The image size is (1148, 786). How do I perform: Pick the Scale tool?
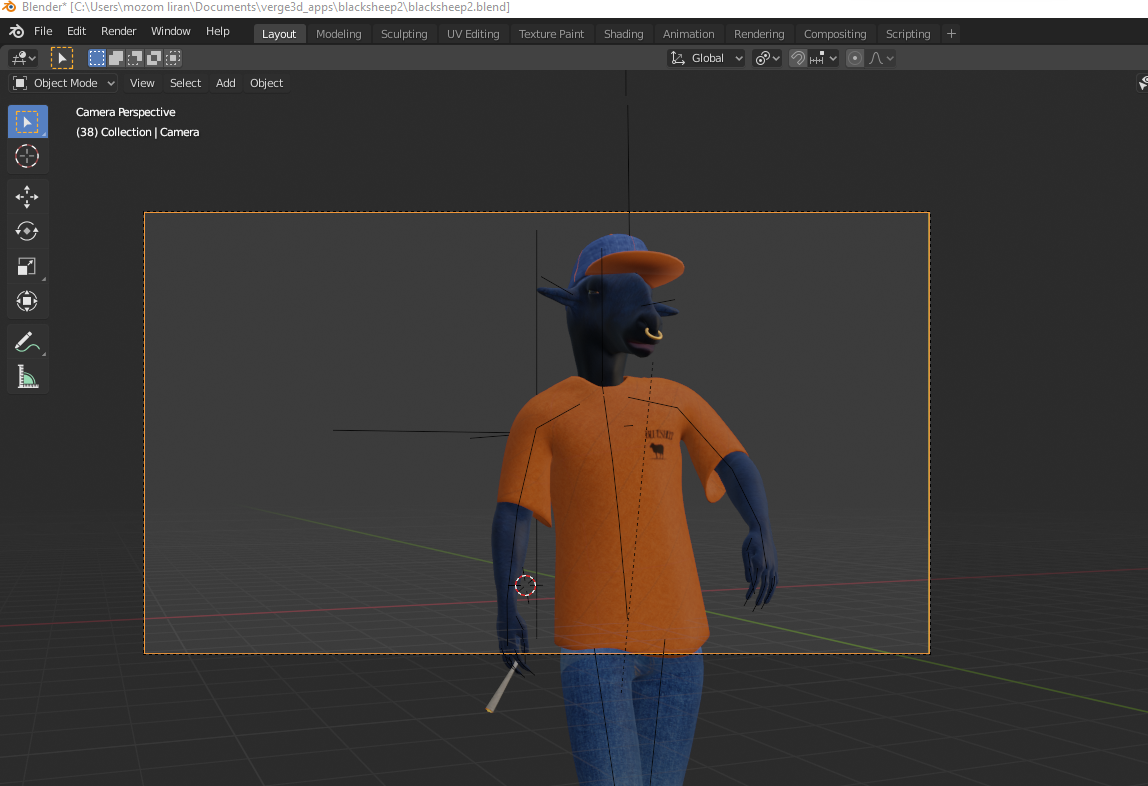tap(27, 266)
